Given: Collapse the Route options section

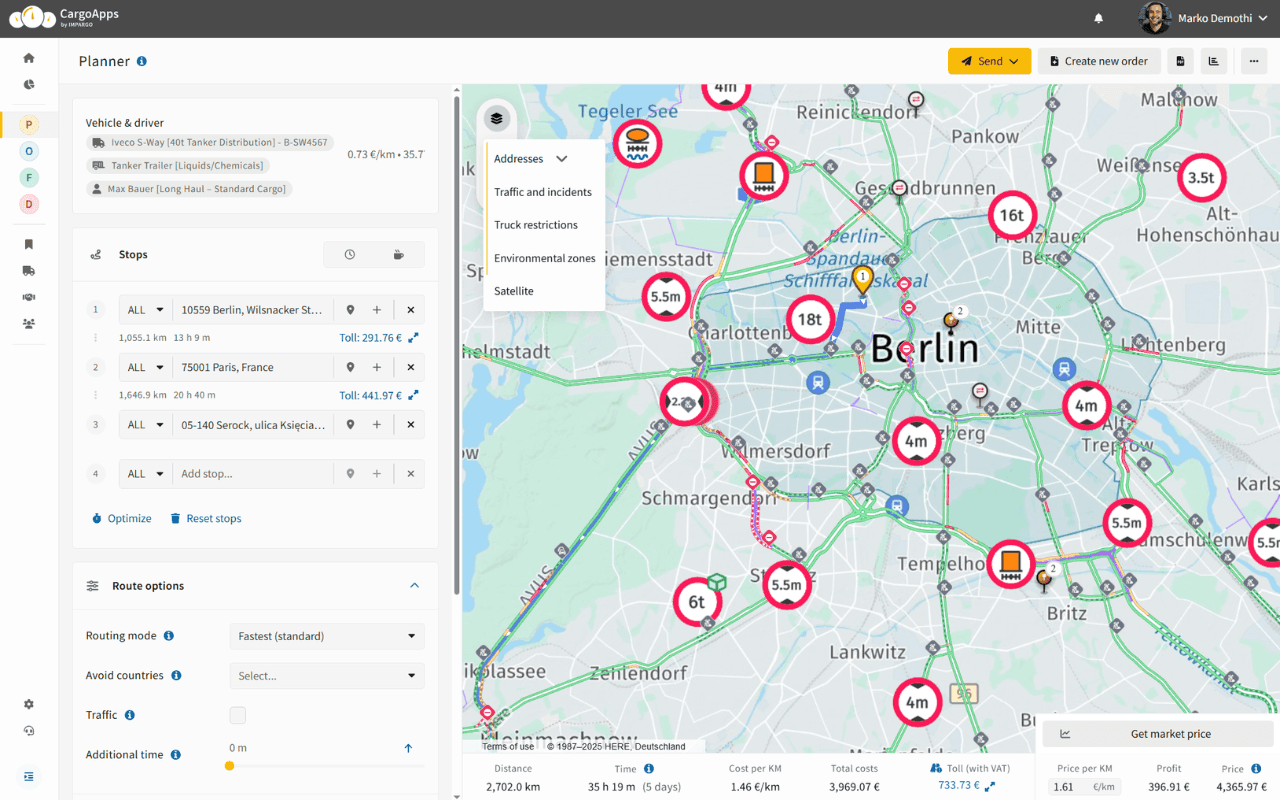Looking at the screenshot, I should pos(414,586).
